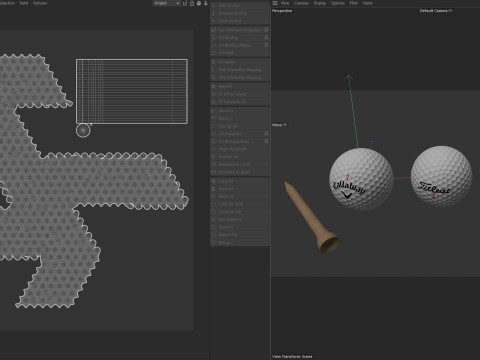Apply the Max UV command
Screen dimensions: 480x360
[240, 86]
